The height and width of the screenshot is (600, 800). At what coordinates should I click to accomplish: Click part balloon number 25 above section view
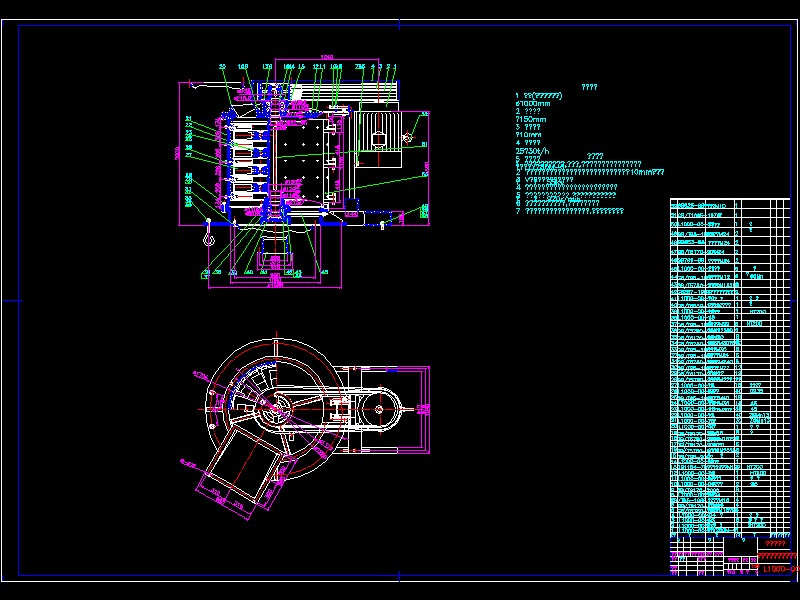[222, 67]
